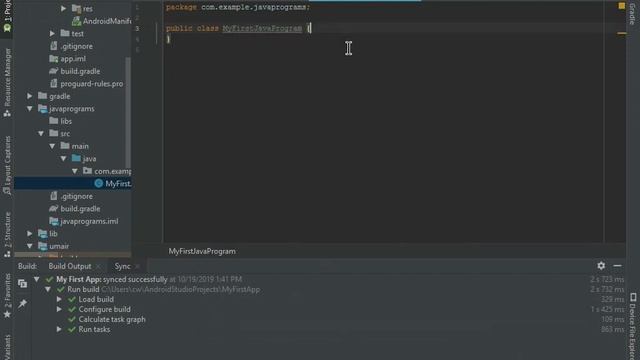This screenshot has height=360, width=640.
Task: Toggle the Project tool window tab
Action: pyautogui.click(x=7, y=16)
